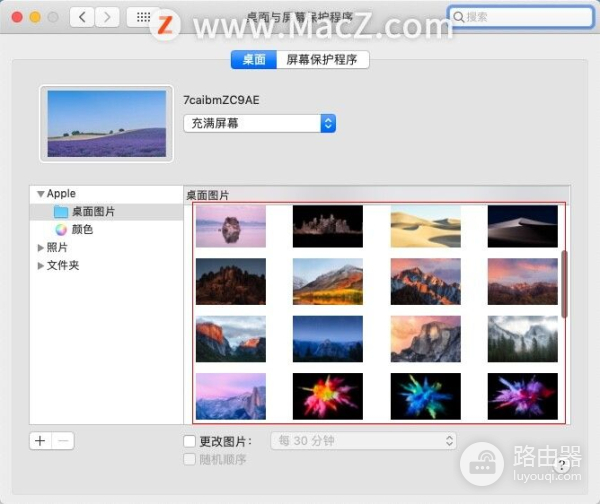
Task: Choose the dark night lake rocks wallpaper
Action: (x=328, y=226)
